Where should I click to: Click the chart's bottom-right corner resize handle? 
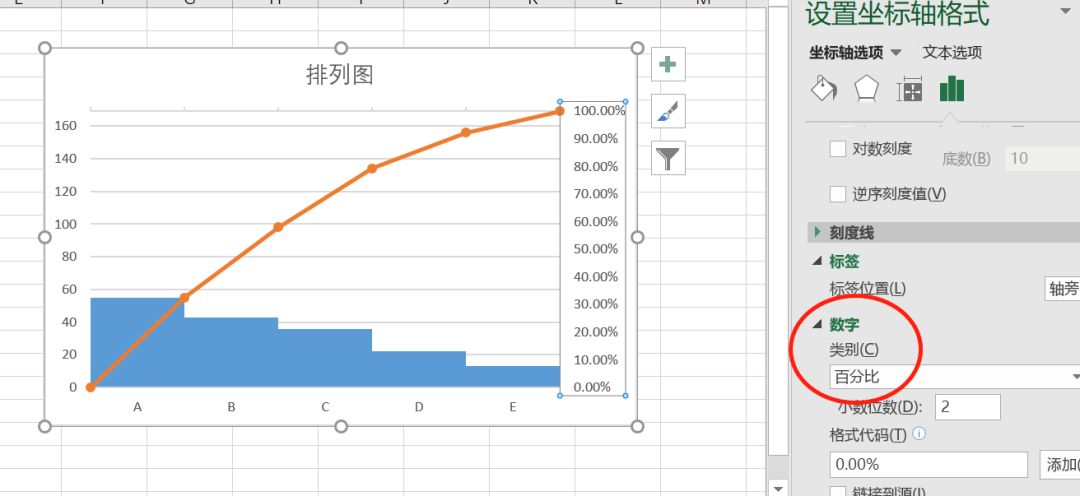coord(637,426)
